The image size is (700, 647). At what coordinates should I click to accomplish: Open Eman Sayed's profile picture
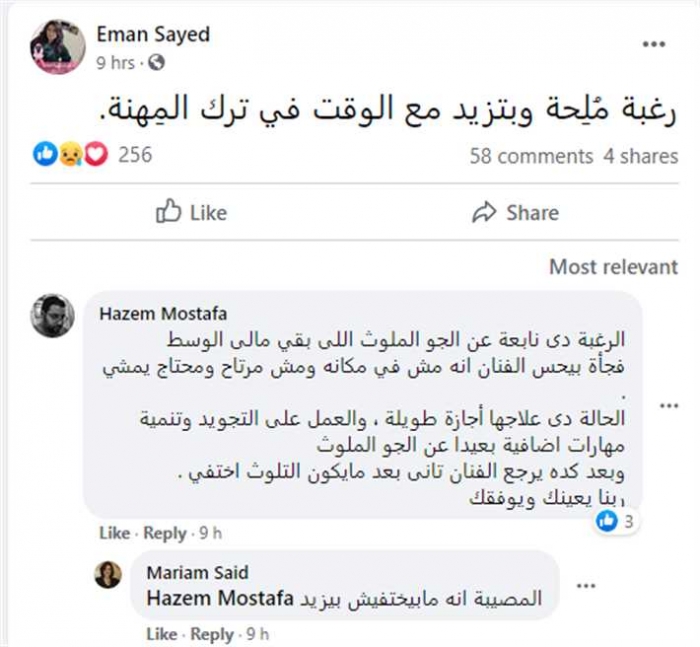tap(57, 45)
